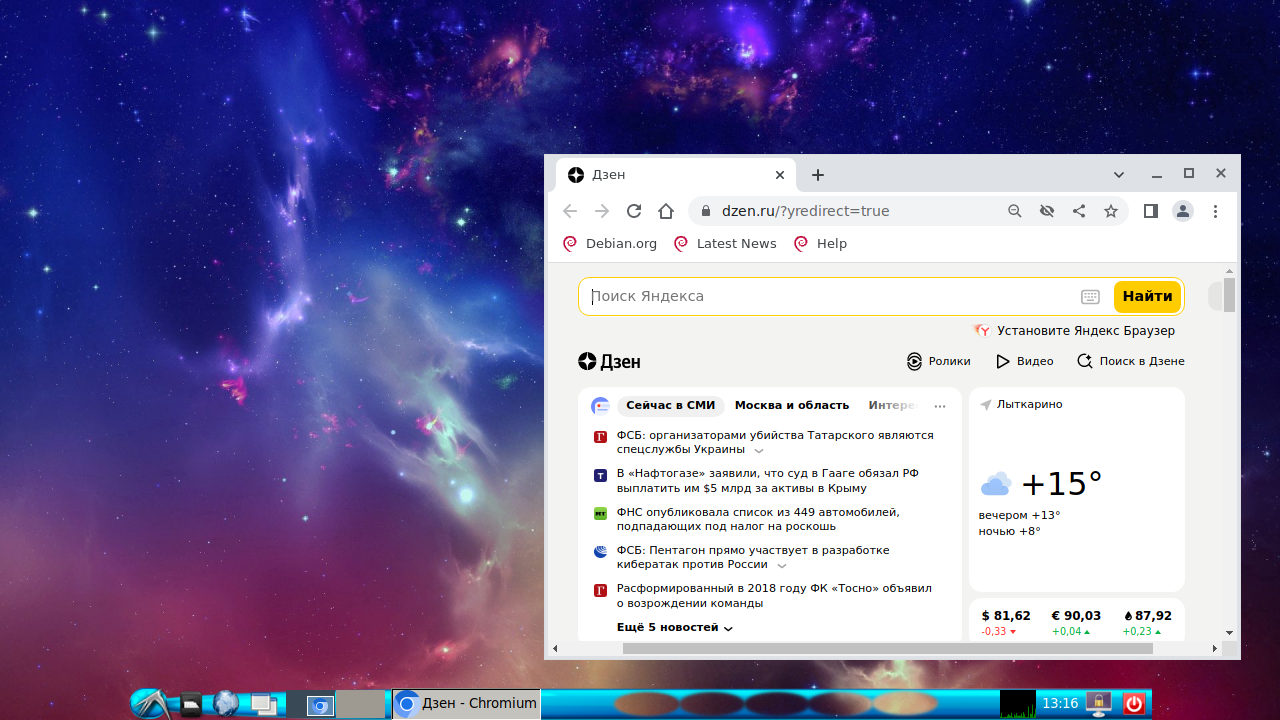Bookmark this tab with the star
Viewport: 1280px width, 720px height.
(x=1111, y=211)
